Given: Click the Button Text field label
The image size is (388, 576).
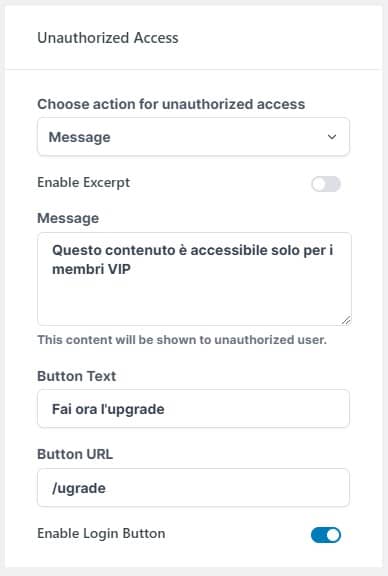Looking at the screenshot, I should [x=76, y=376].
